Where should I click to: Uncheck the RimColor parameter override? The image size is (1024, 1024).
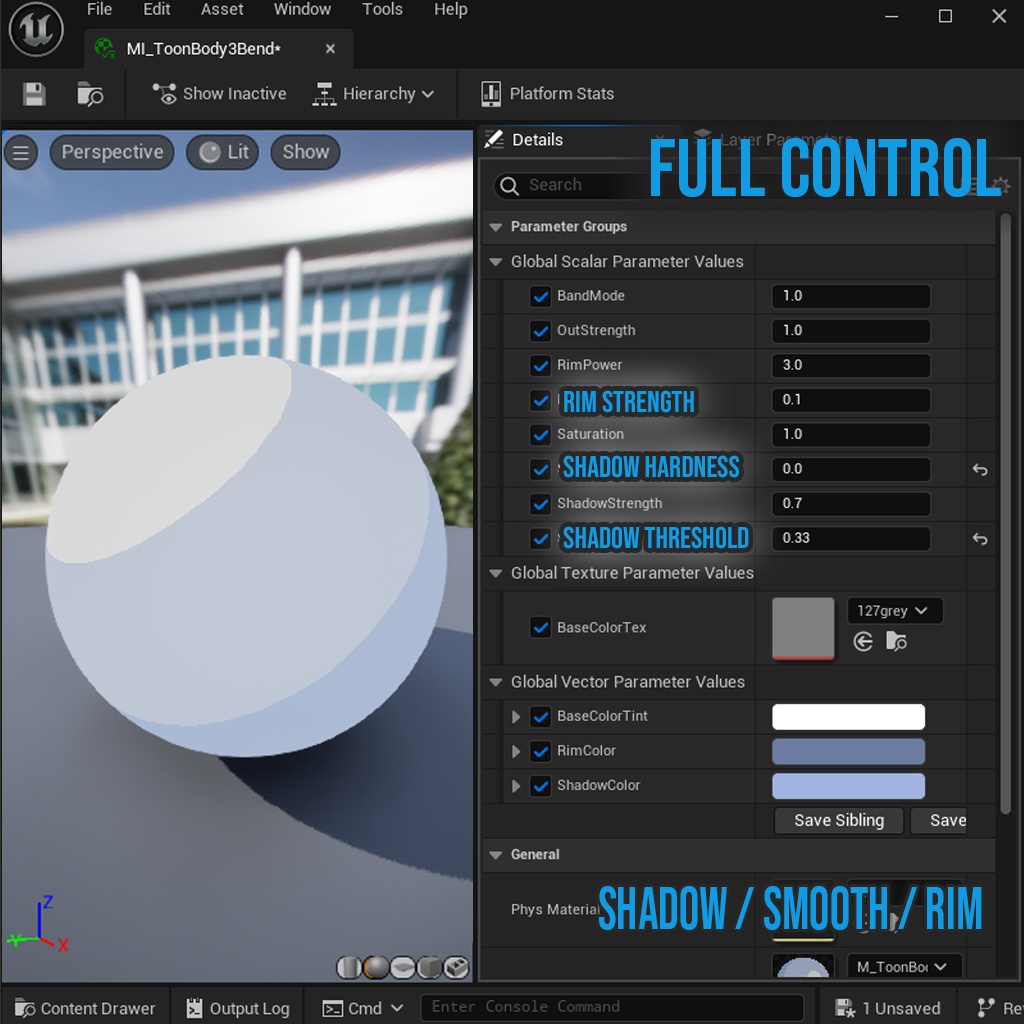[541, 751]
